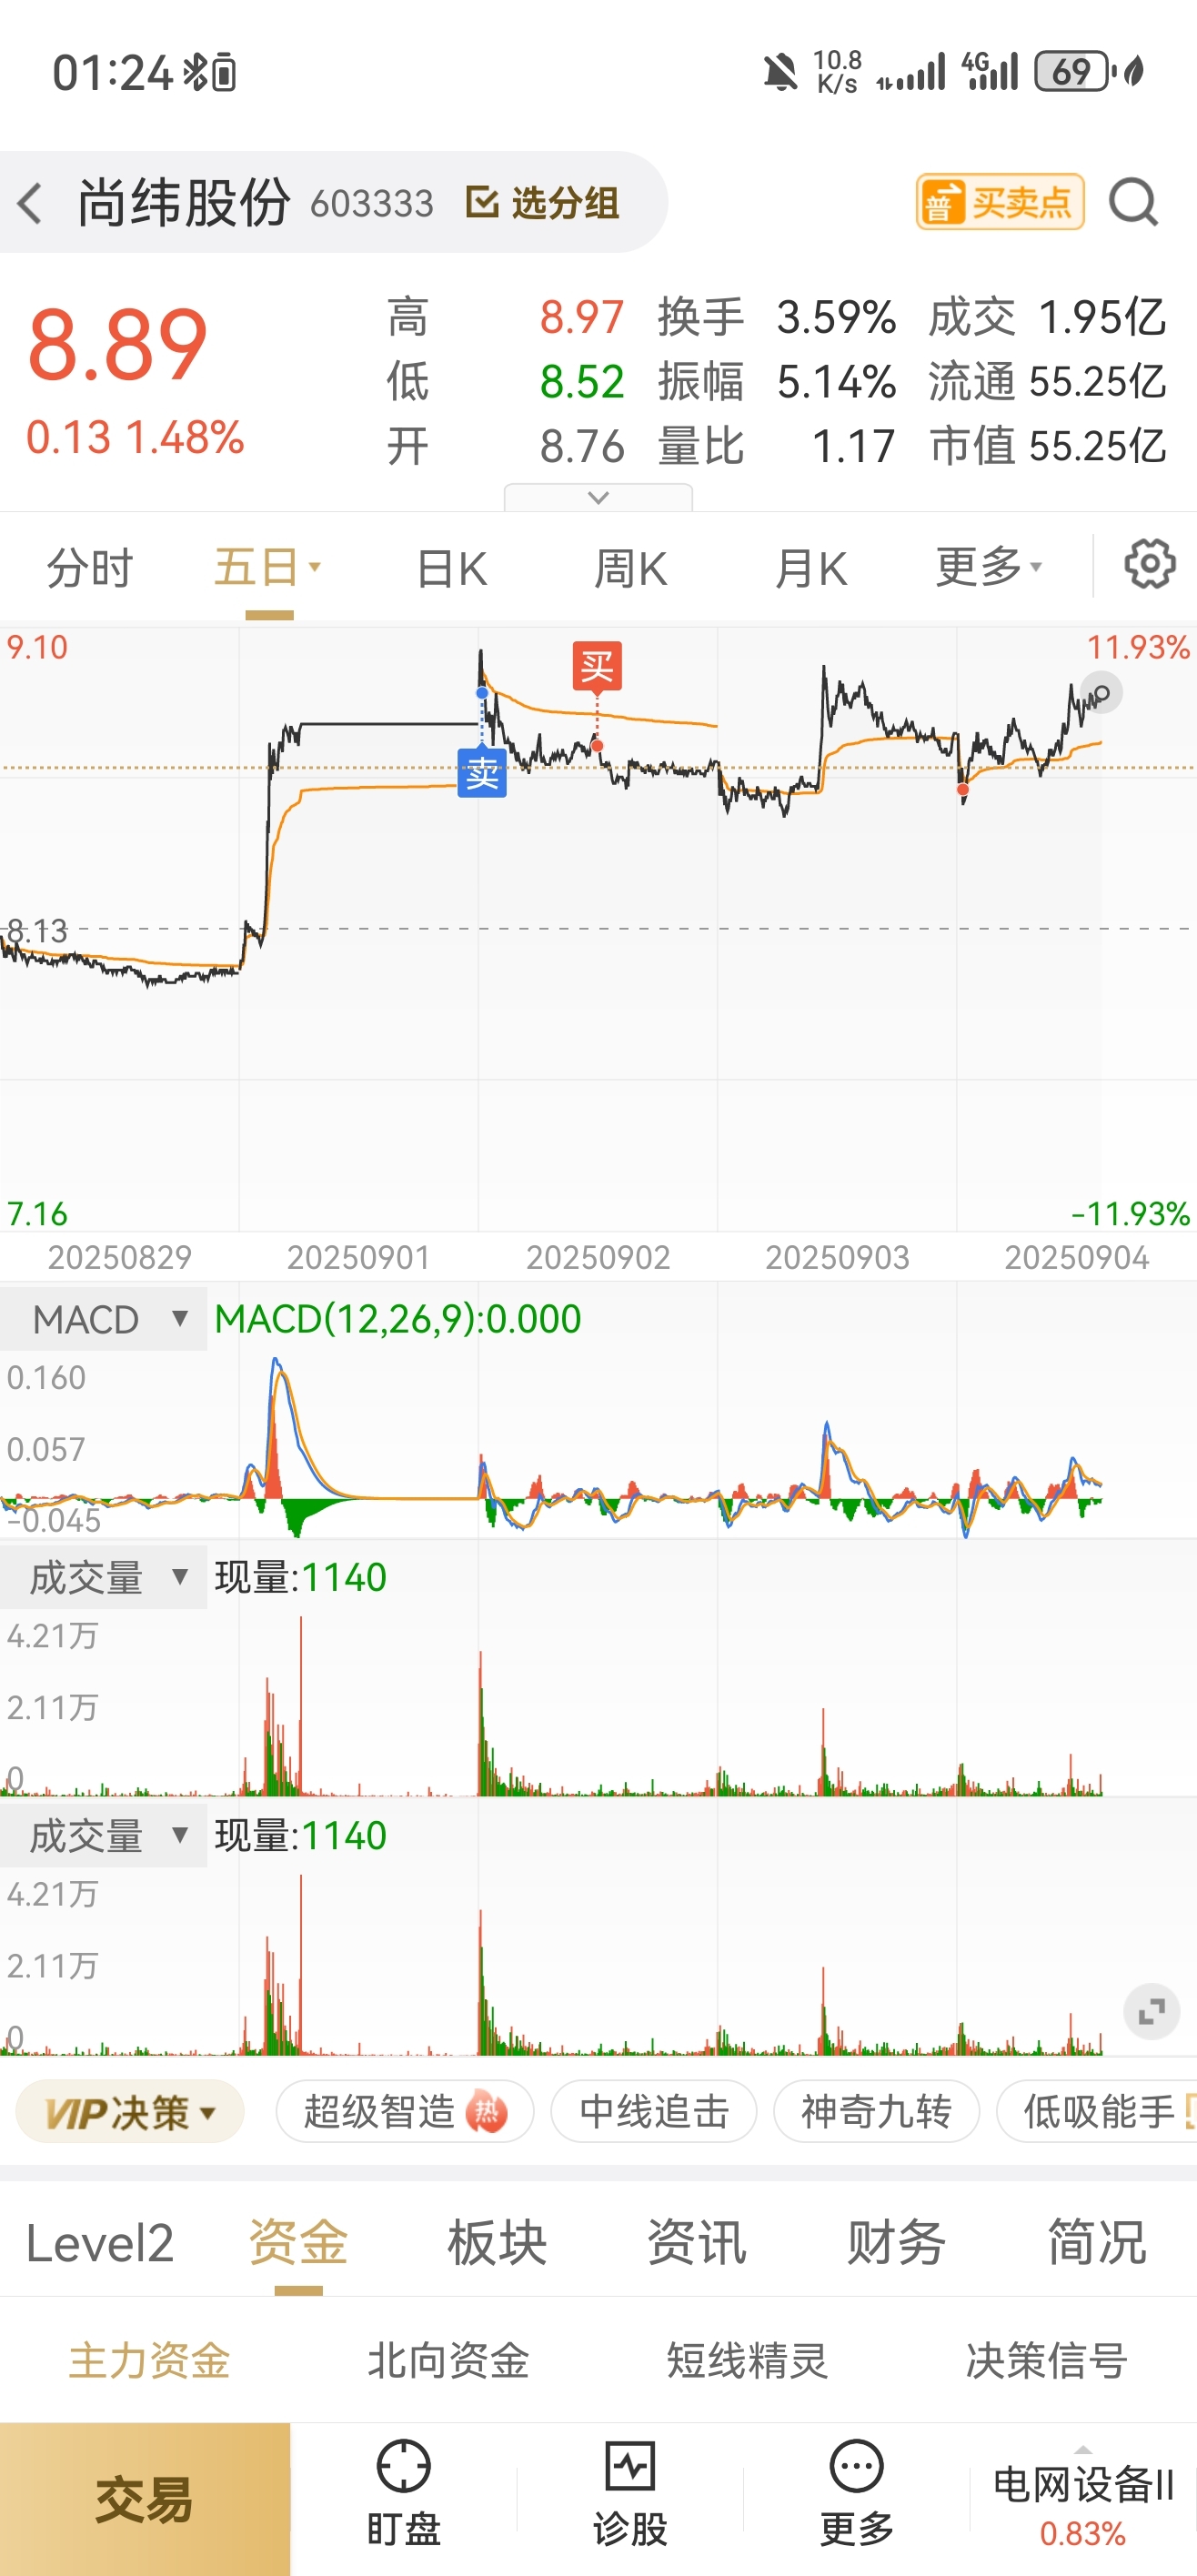Open the 五日 period dropdown
This screenshot has height=2576, width=1197.
[x=268, y=567]
